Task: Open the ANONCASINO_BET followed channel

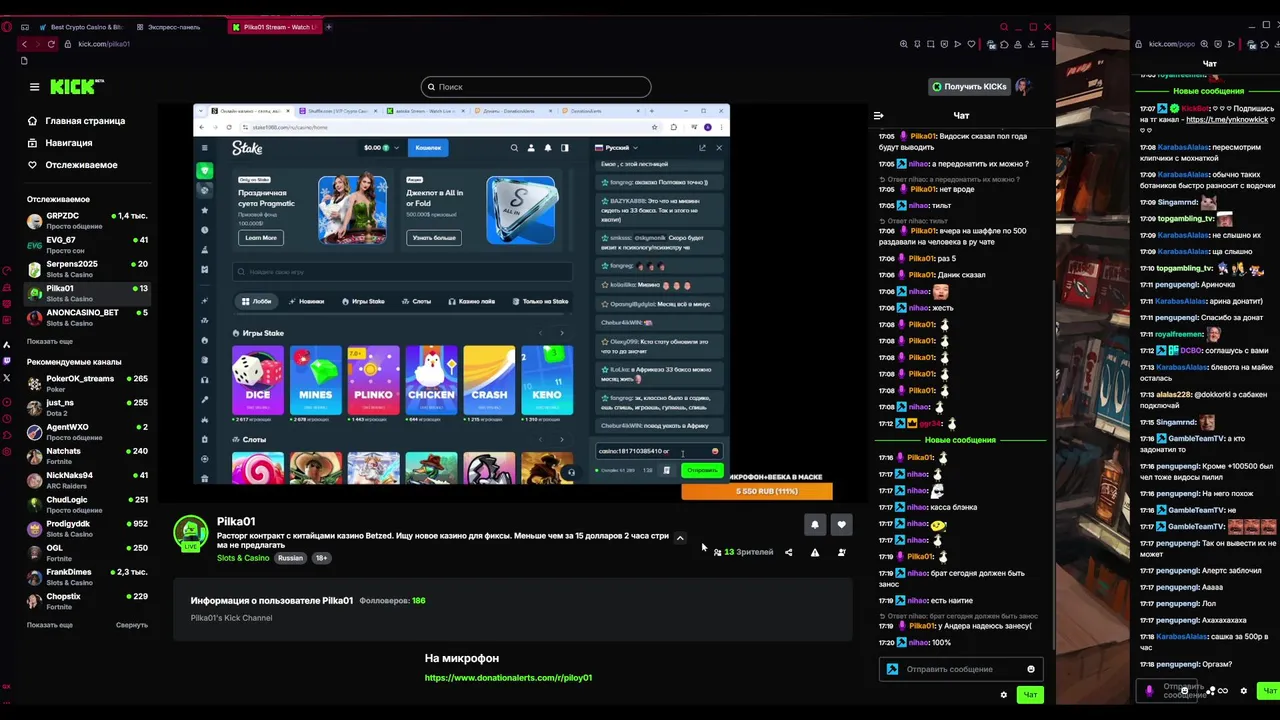Action: pos(87,317)
